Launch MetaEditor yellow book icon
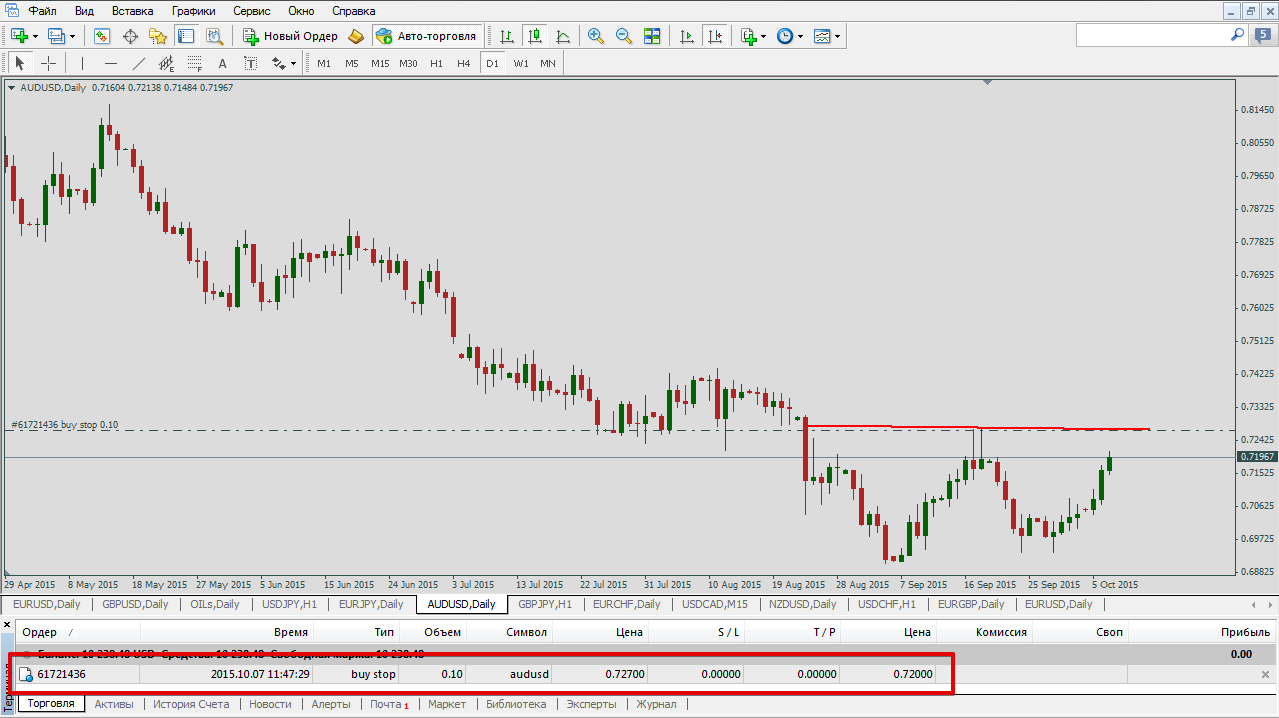 (x=357, y=36)
